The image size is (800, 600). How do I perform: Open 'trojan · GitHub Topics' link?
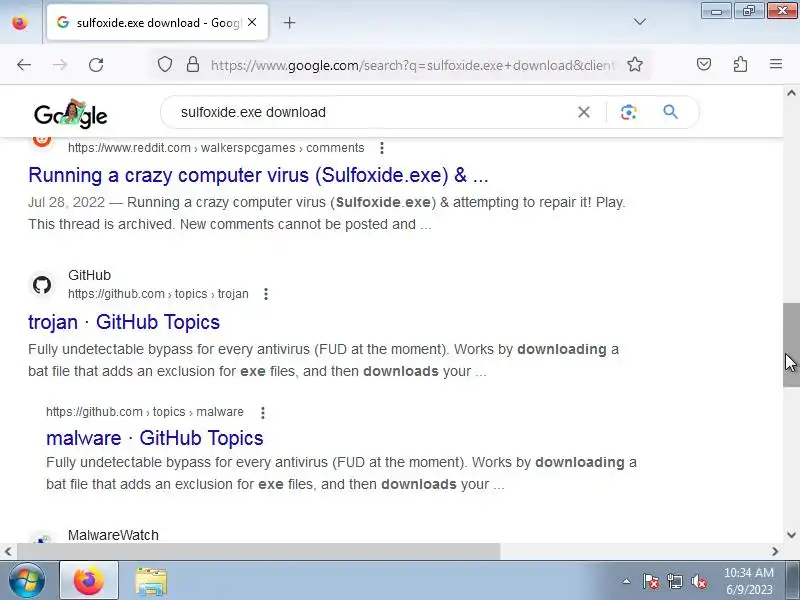click(x=124, y=322)
